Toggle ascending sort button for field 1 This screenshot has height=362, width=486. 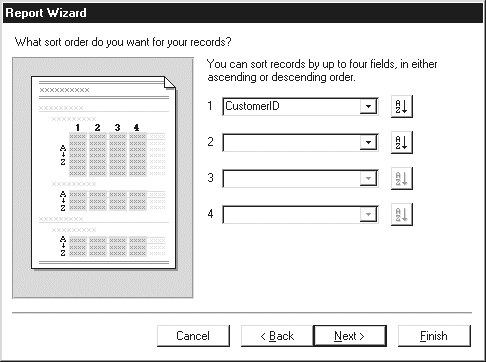[x=402, y=107]
